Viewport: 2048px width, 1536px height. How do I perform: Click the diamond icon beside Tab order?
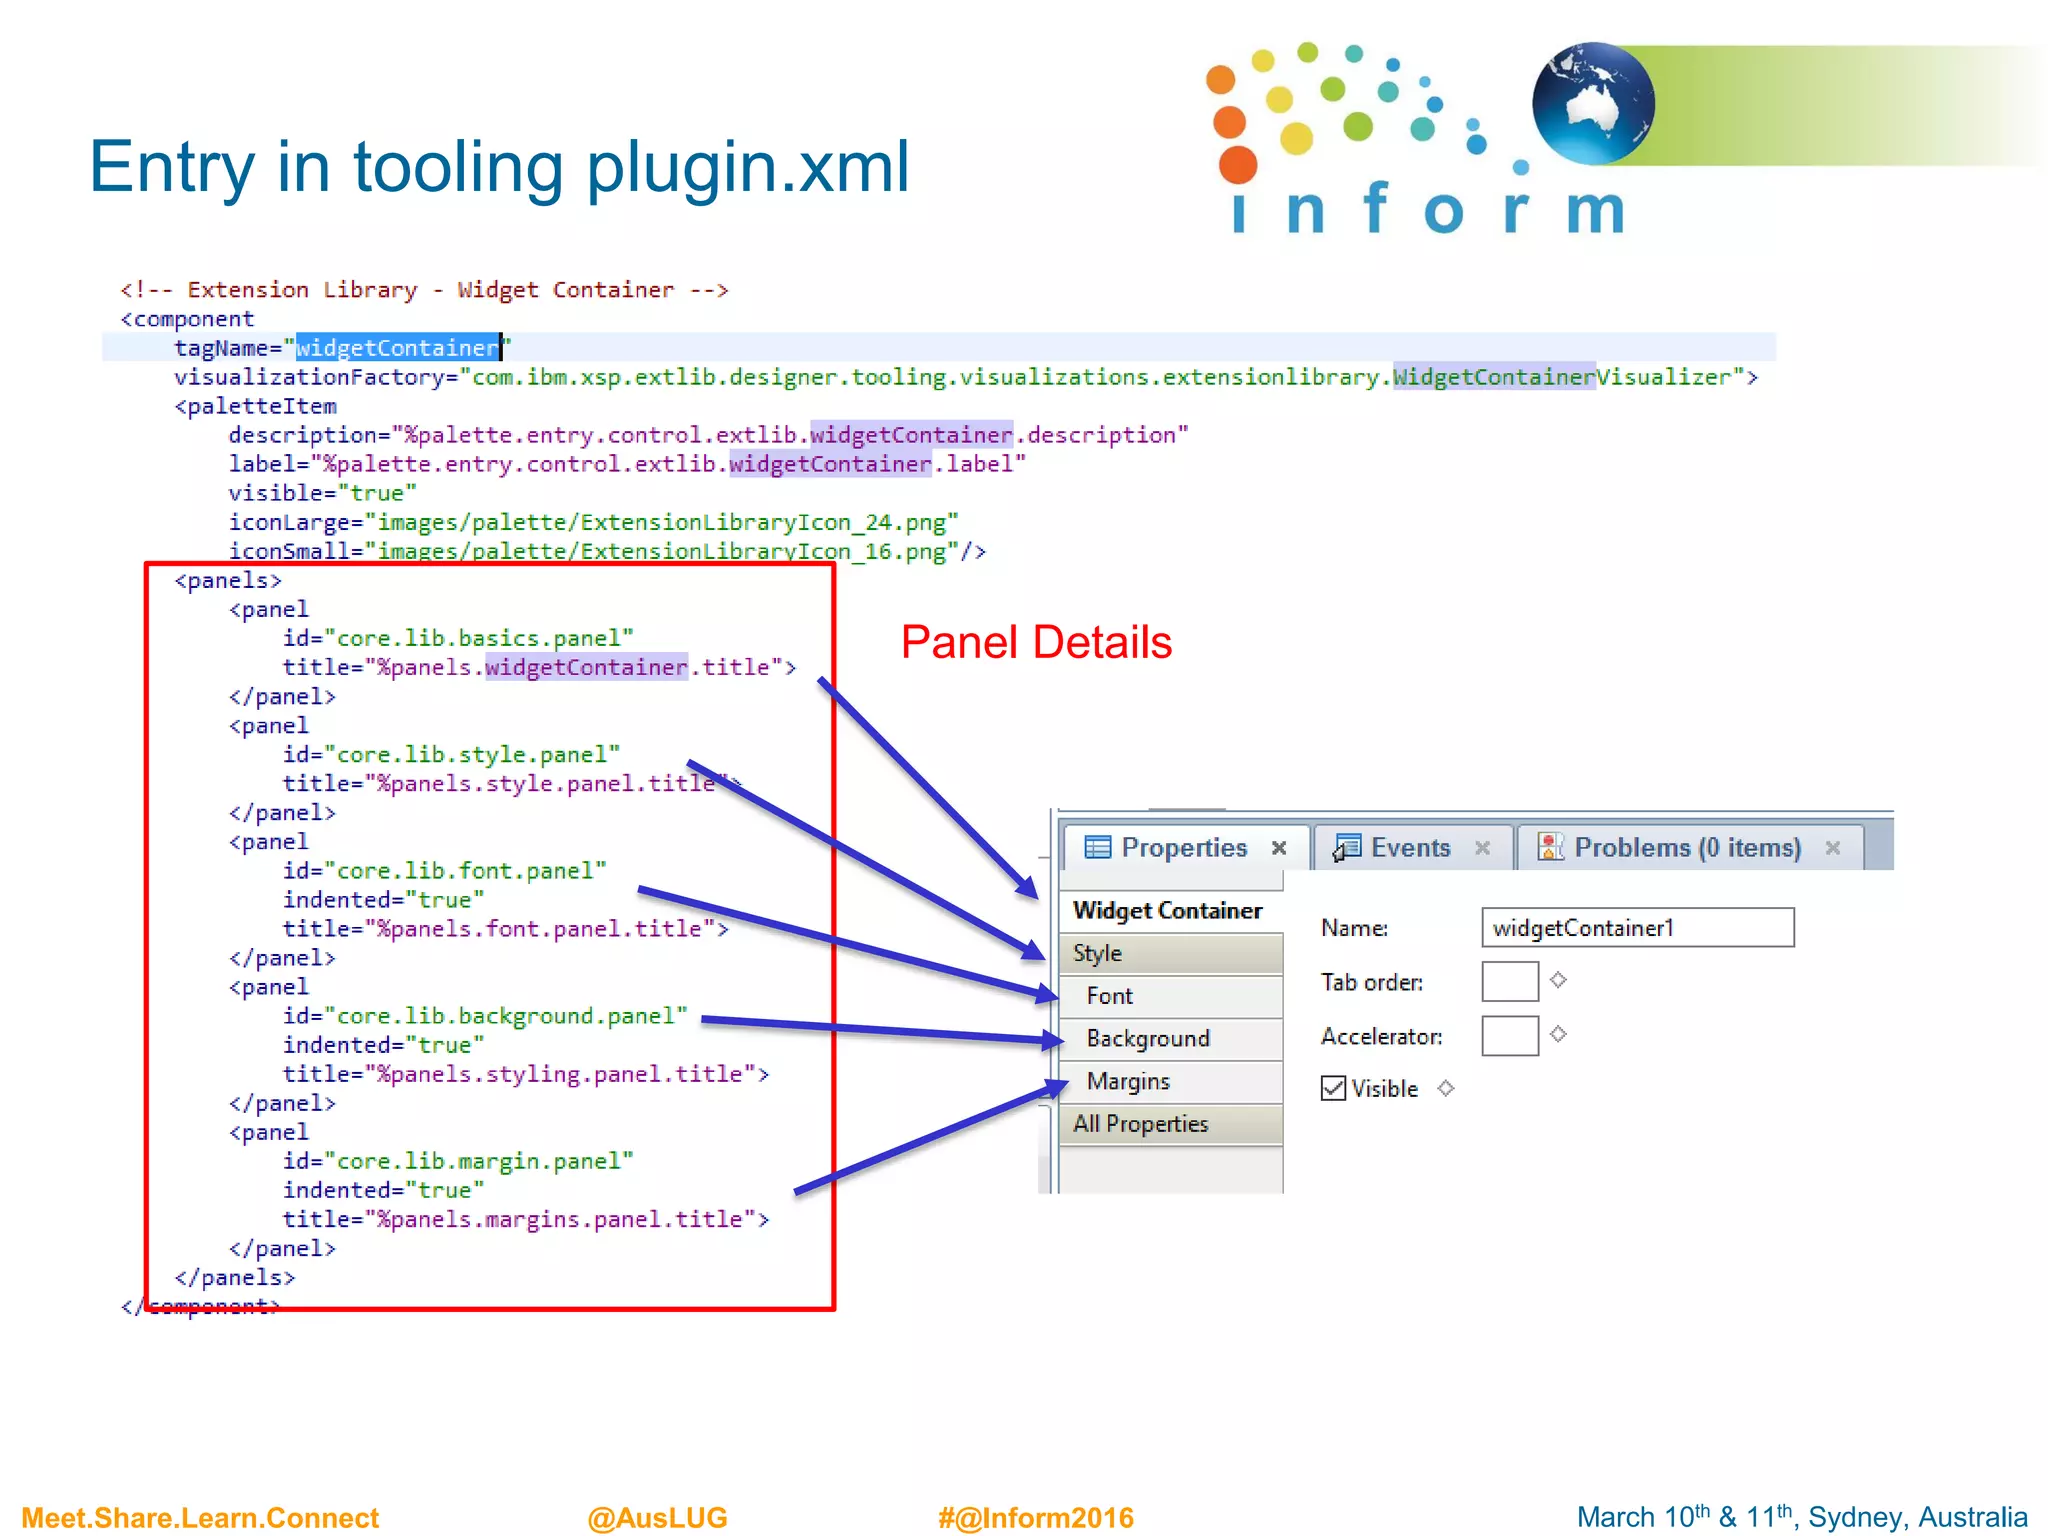(1558, 980)
